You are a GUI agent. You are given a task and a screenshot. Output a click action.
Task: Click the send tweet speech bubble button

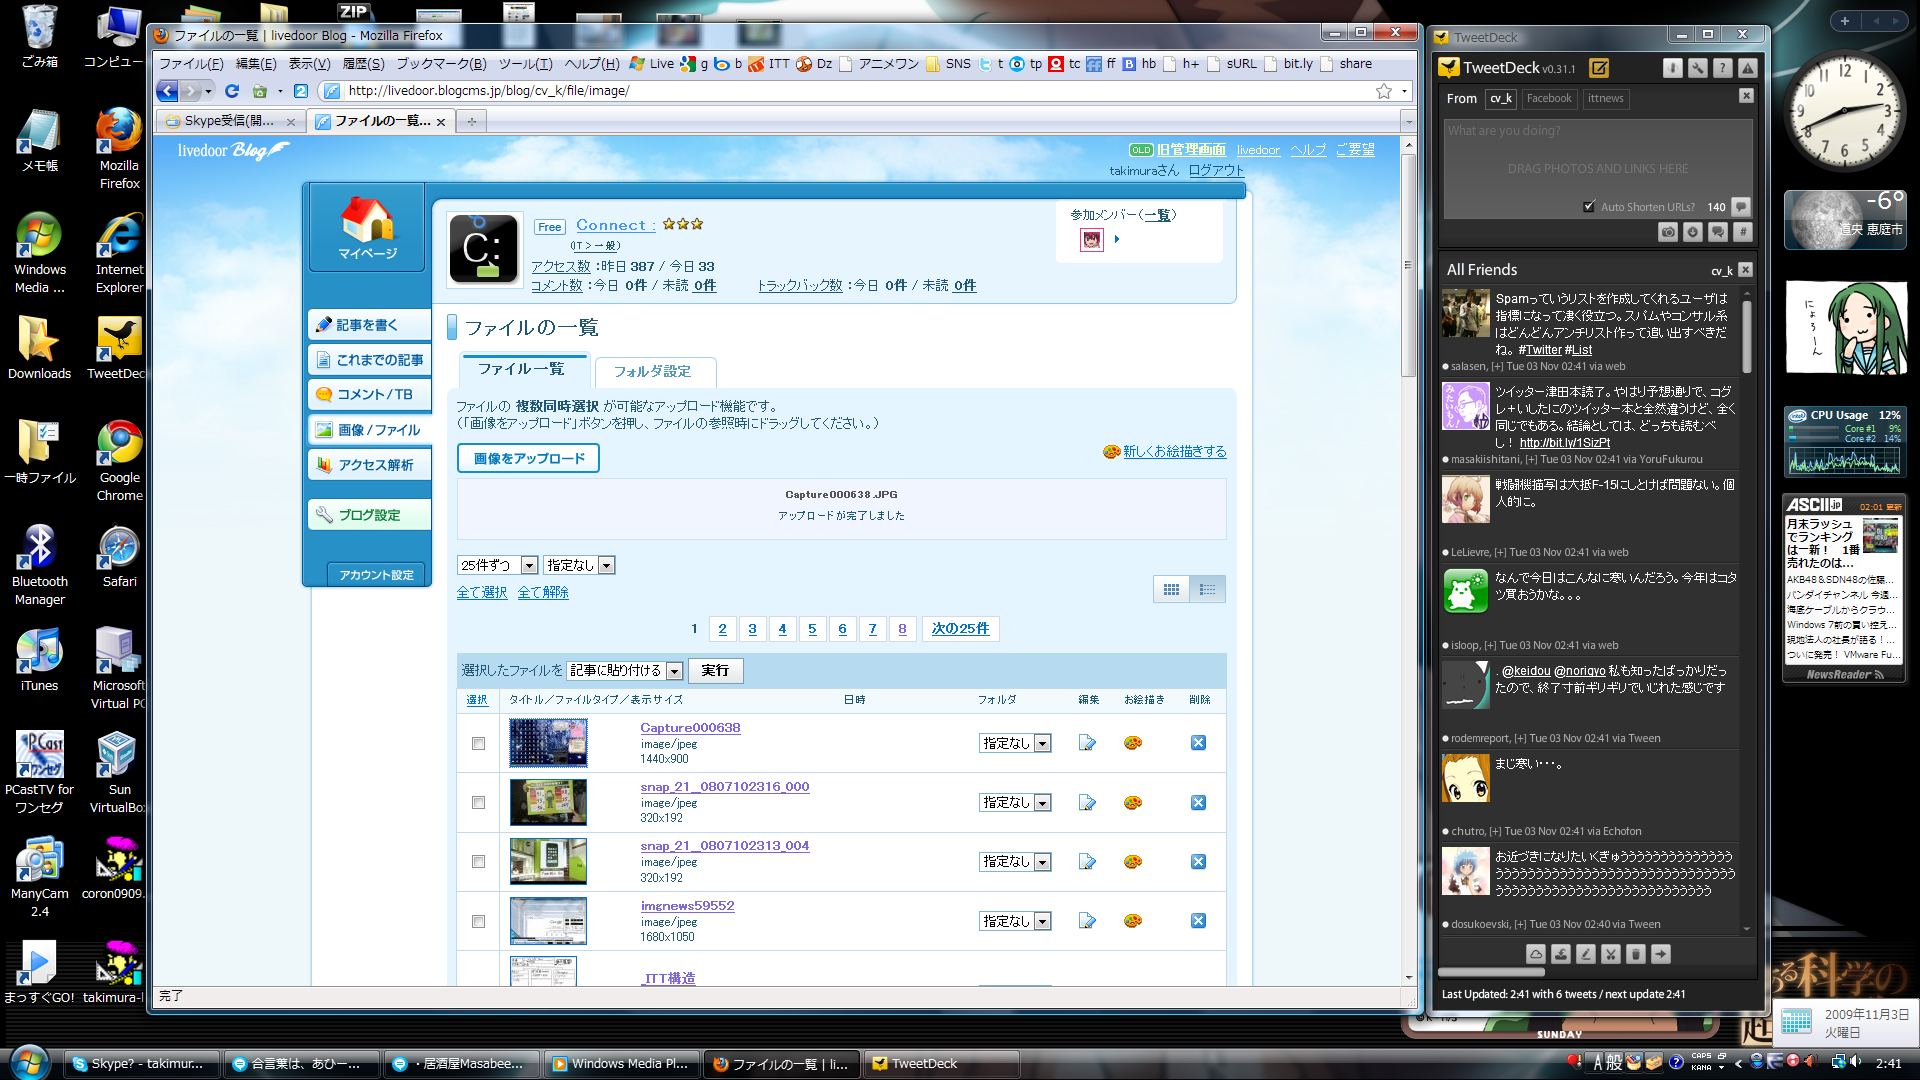(1742, 207)
